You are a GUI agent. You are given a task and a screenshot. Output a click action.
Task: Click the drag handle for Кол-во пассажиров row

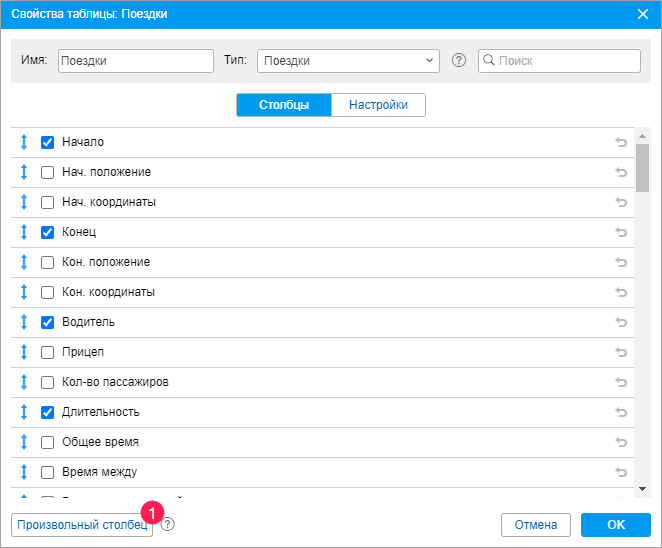pos(24,382)
